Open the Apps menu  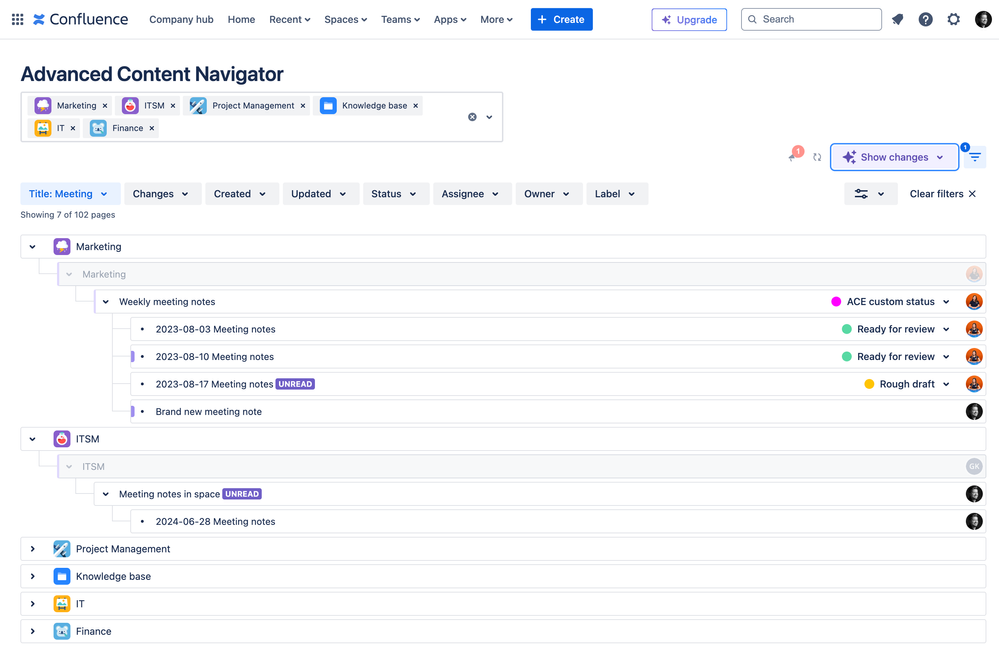(x=450, y=19)
